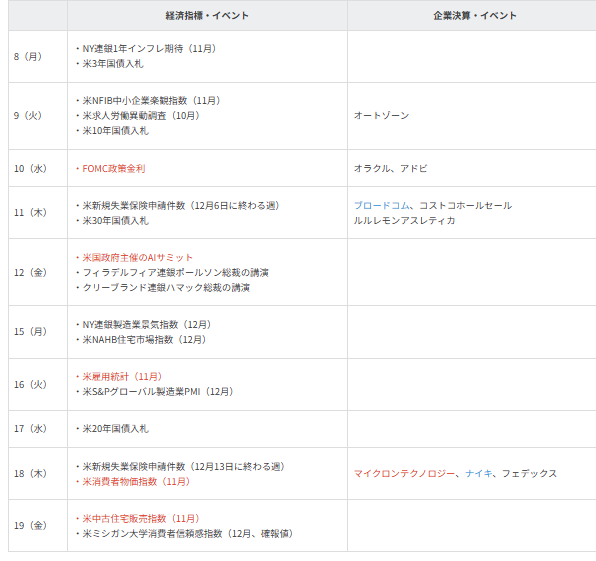The height and width of the screenshot is (561, 596).
Task: Open the ナイキ link
Action: click(479, 474)
